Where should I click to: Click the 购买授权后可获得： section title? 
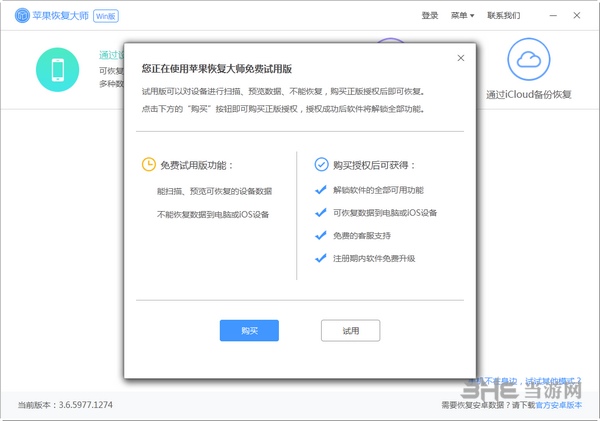tap(374, 165)
